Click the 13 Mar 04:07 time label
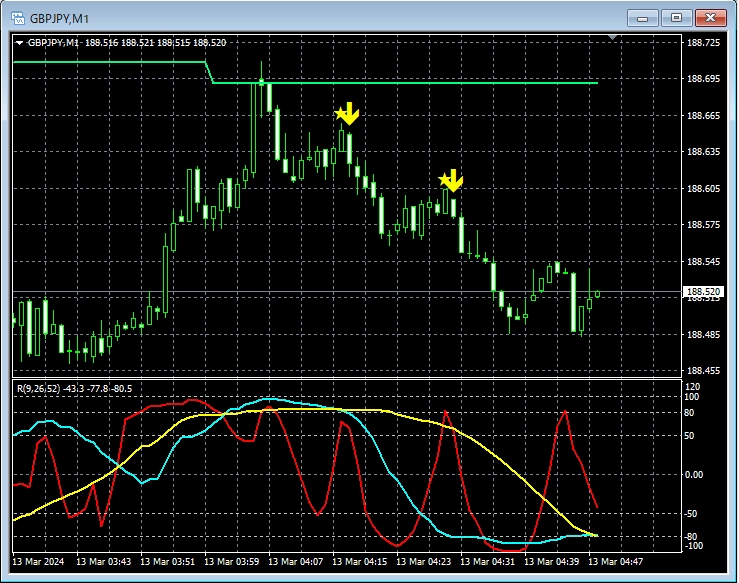Viewport: 739px width, 583px height. coord(298,562)
